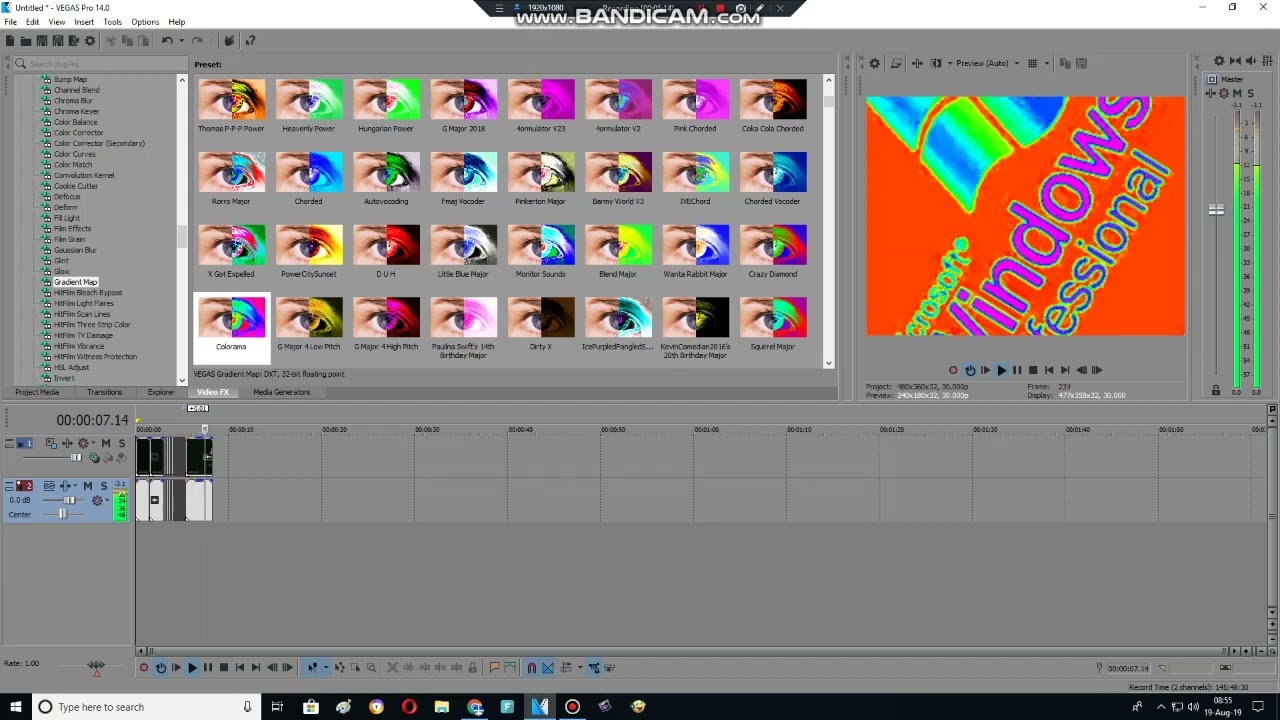Open Master bus audio properties gear icon
The image size is (1280, 720).
(x=1219, y=61)
